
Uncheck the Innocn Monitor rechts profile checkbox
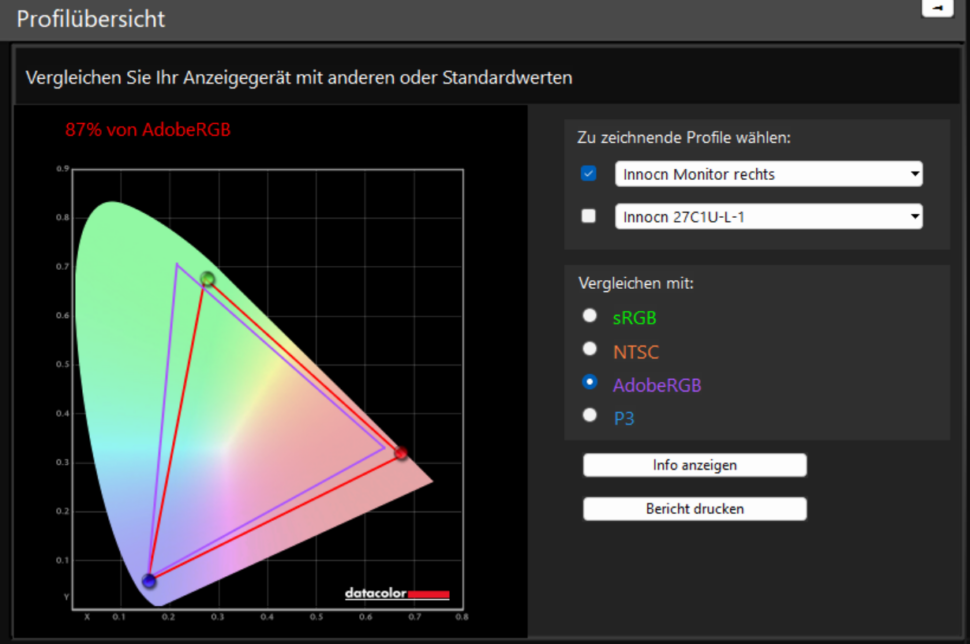[x=588, y=173]
